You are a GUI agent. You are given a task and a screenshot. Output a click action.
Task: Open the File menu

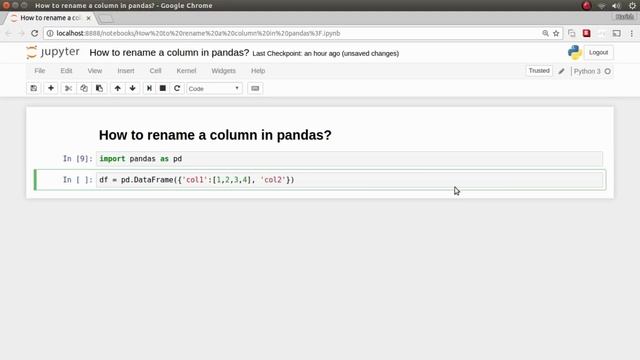[x=40, y=71]
